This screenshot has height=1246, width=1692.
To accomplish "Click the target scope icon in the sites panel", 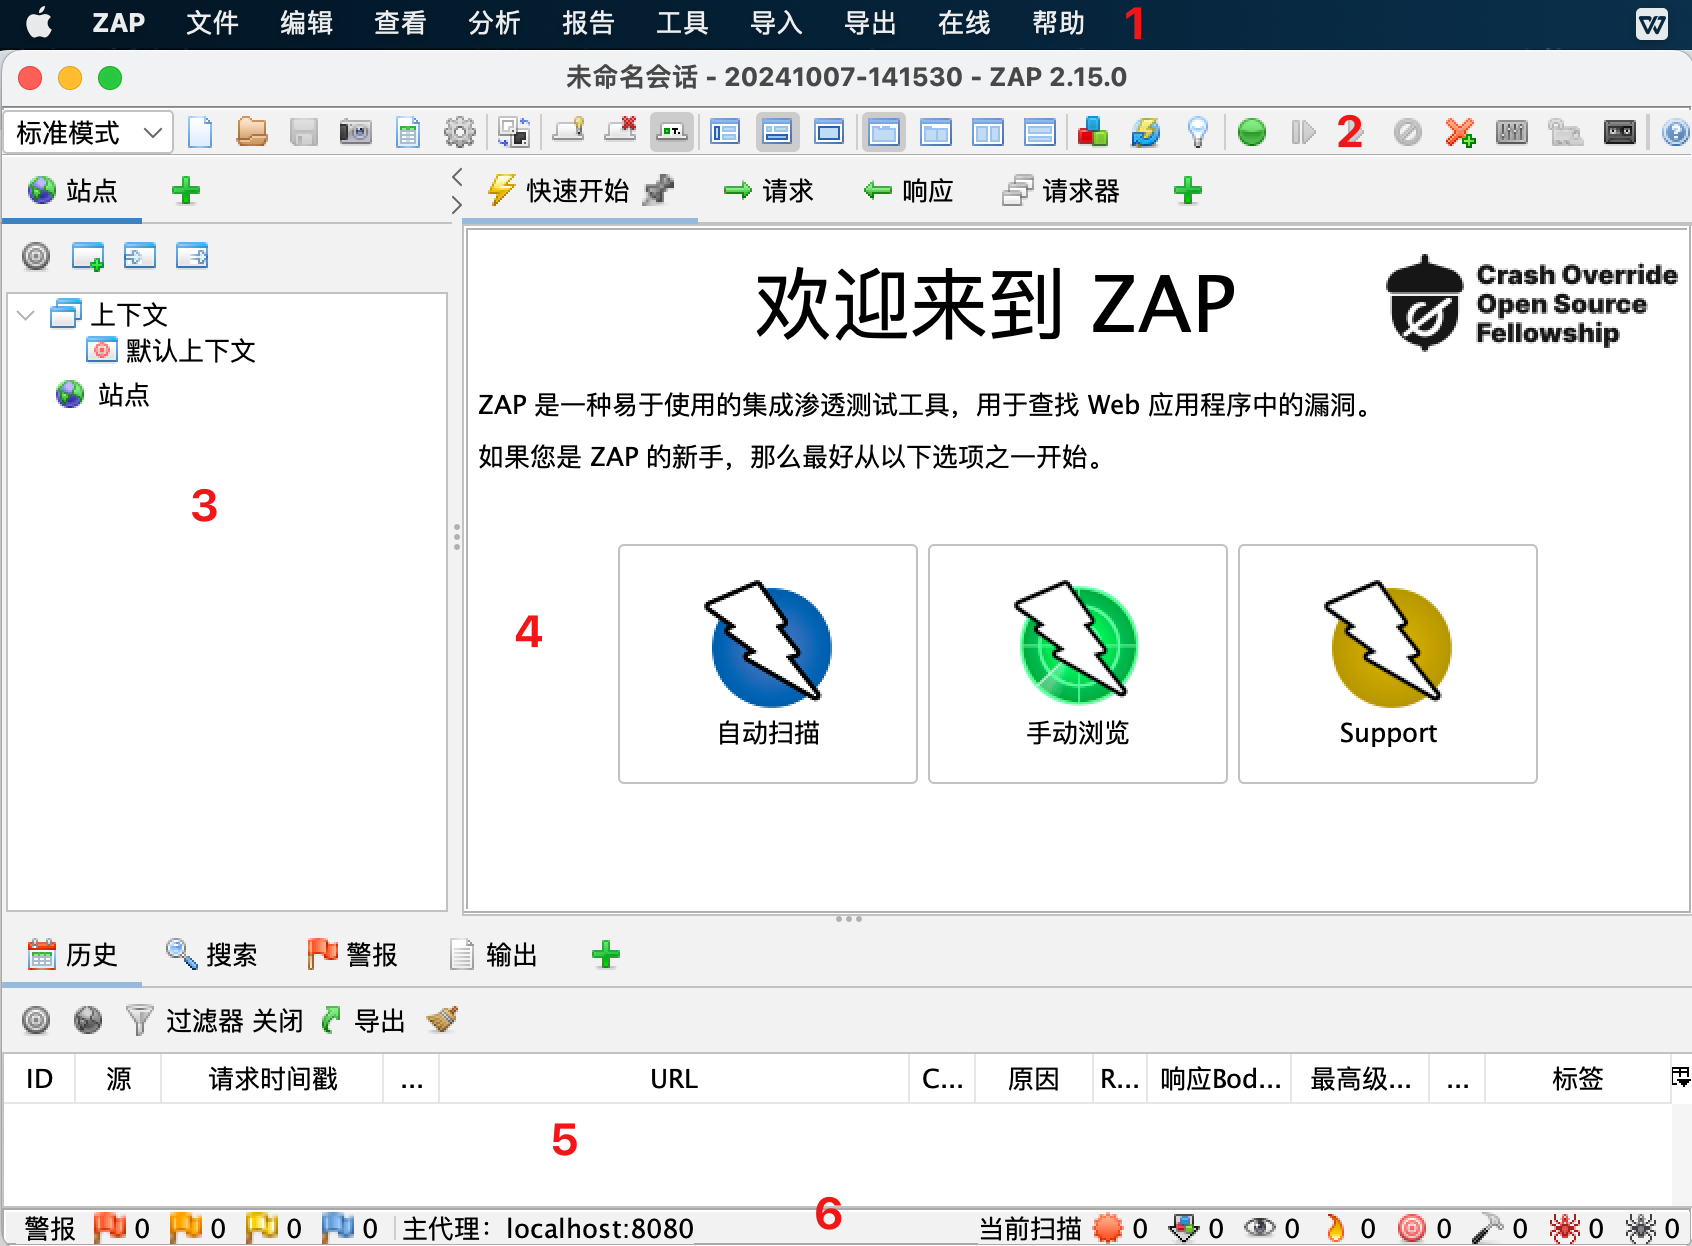I will pyautogui.click(x=36, y=257).
